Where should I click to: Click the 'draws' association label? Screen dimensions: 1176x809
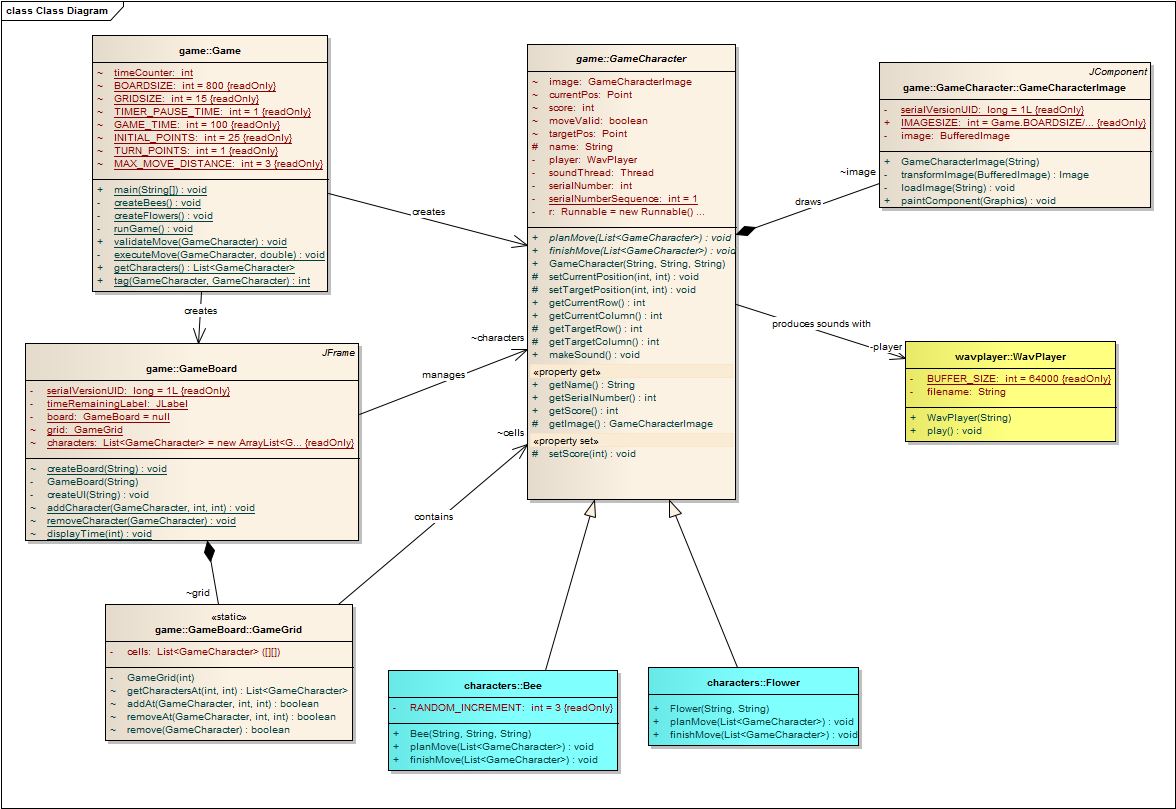click(x=808, y=201)
